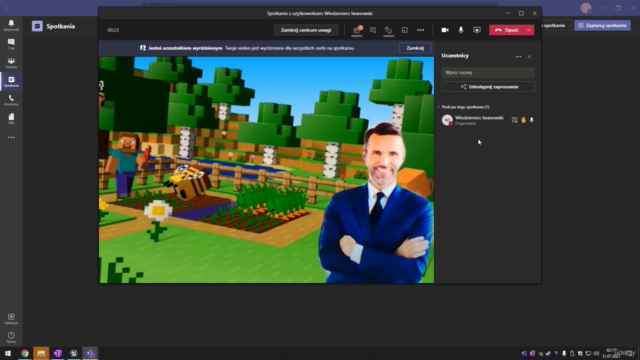Open breakout rooms from the meeting toolbar
640x360 pixels.
[x=404, y=30]
